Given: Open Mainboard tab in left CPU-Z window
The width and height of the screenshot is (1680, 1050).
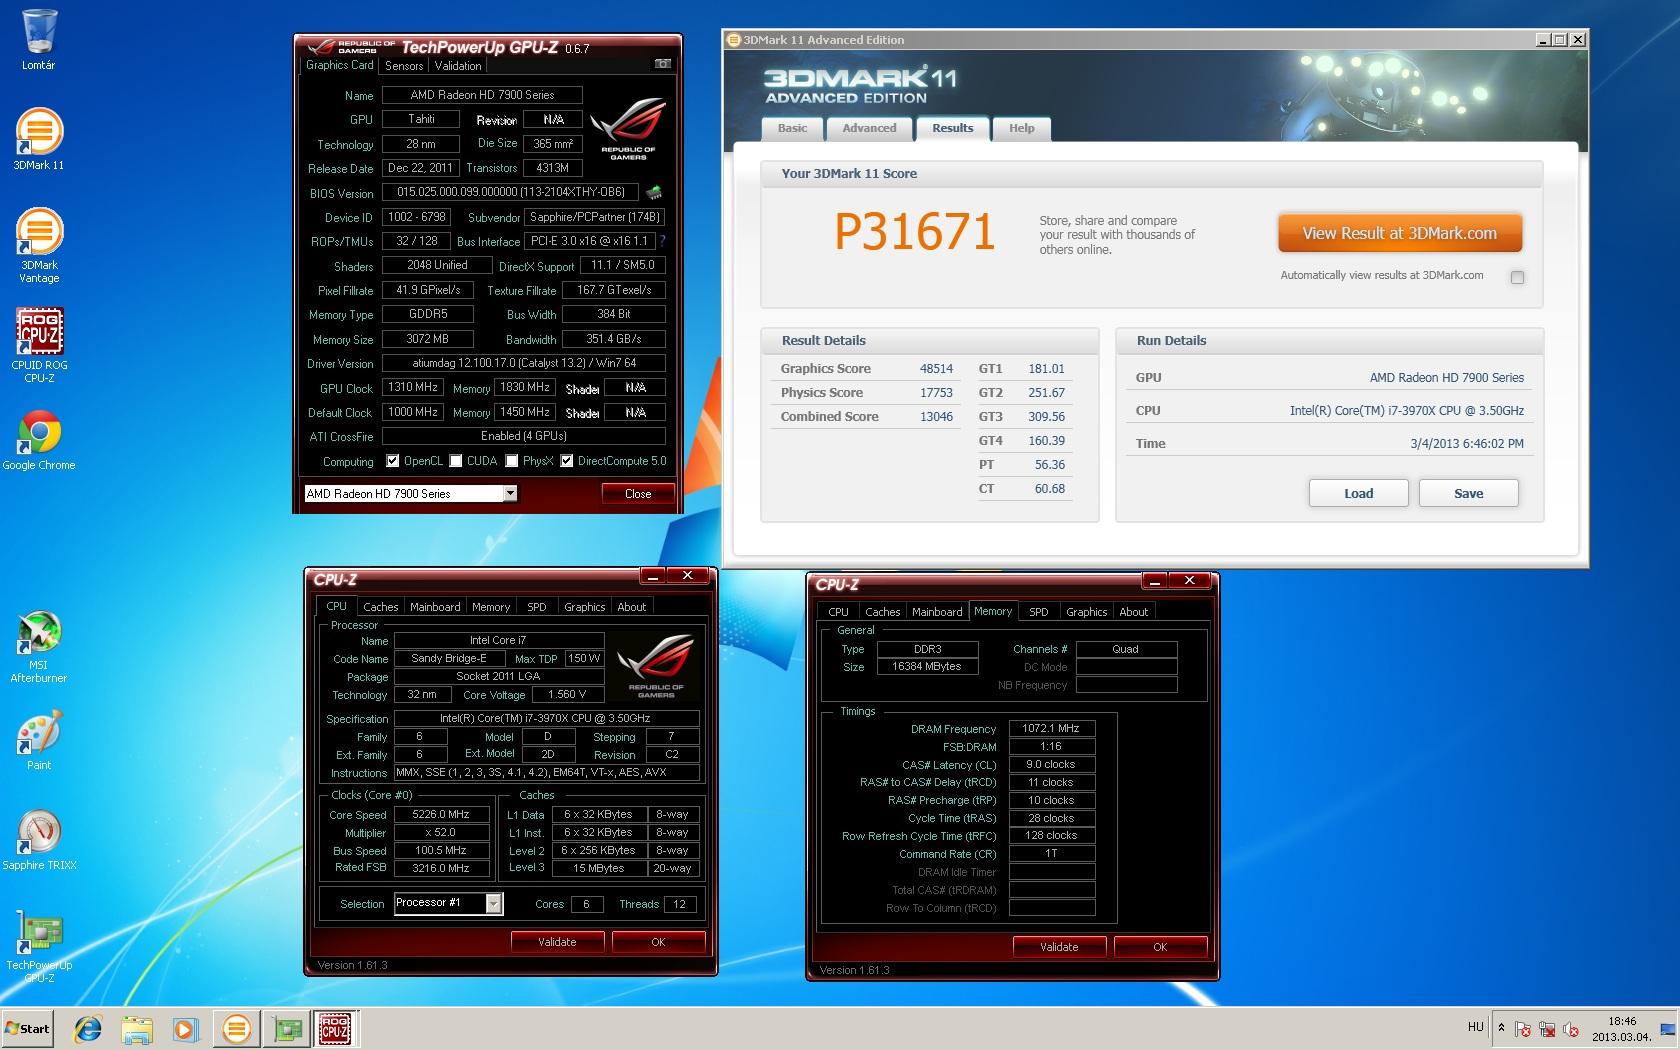Looking at the screenshot, I should click(435, 607).
